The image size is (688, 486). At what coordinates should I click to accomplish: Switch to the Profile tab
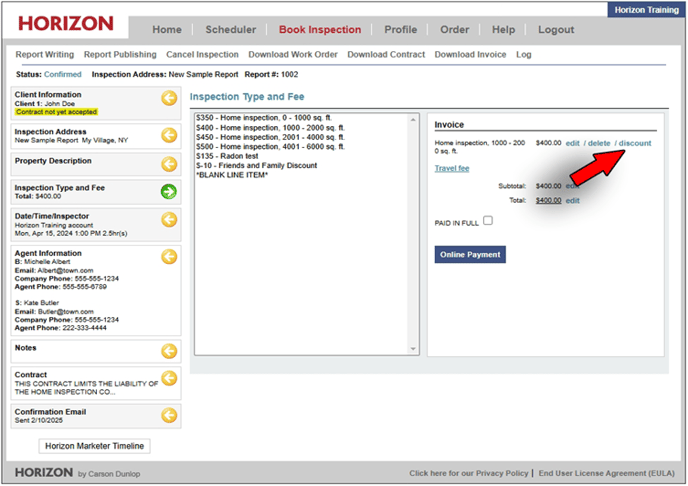coord(400,30)
